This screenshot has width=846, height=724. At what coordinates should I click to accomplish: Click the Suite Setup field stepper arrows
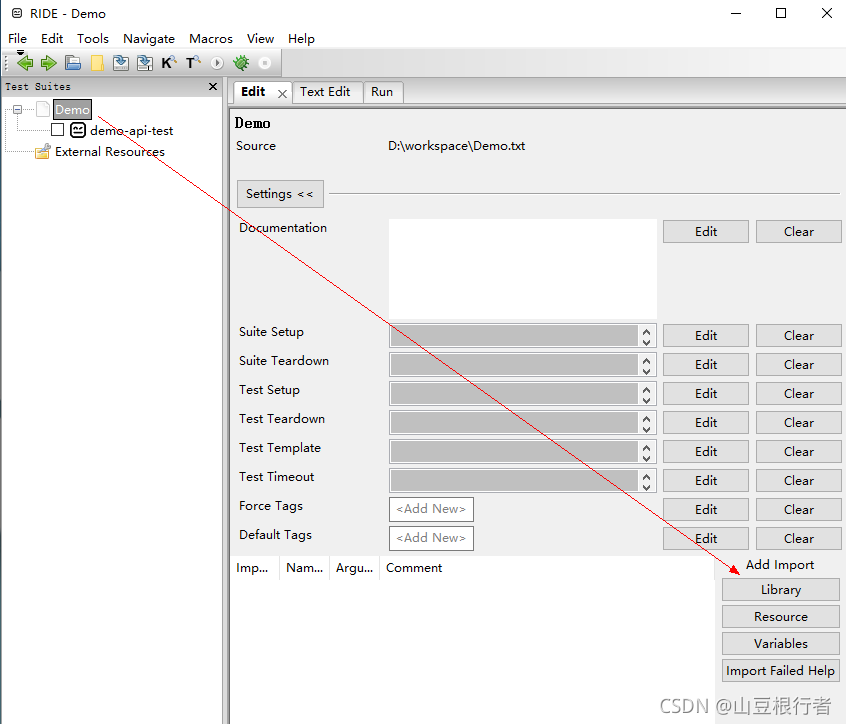pos(646,336)
